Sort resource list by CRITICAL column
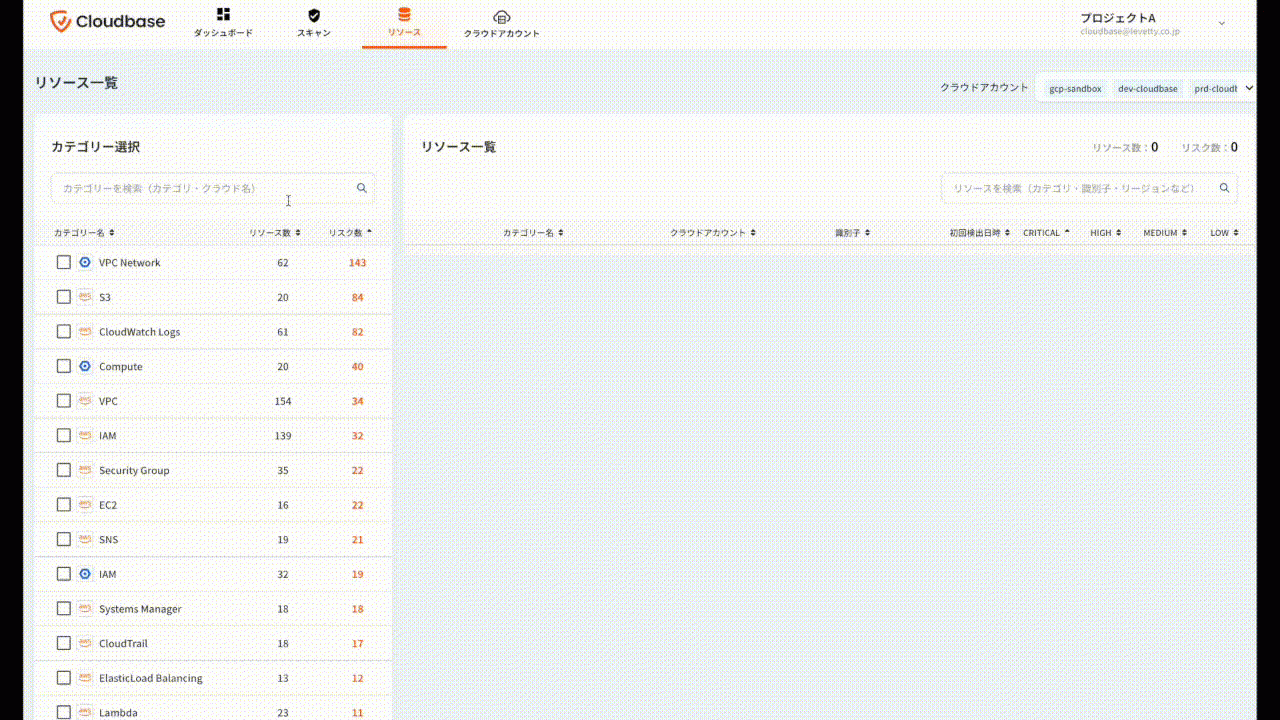 [1045, 233]
